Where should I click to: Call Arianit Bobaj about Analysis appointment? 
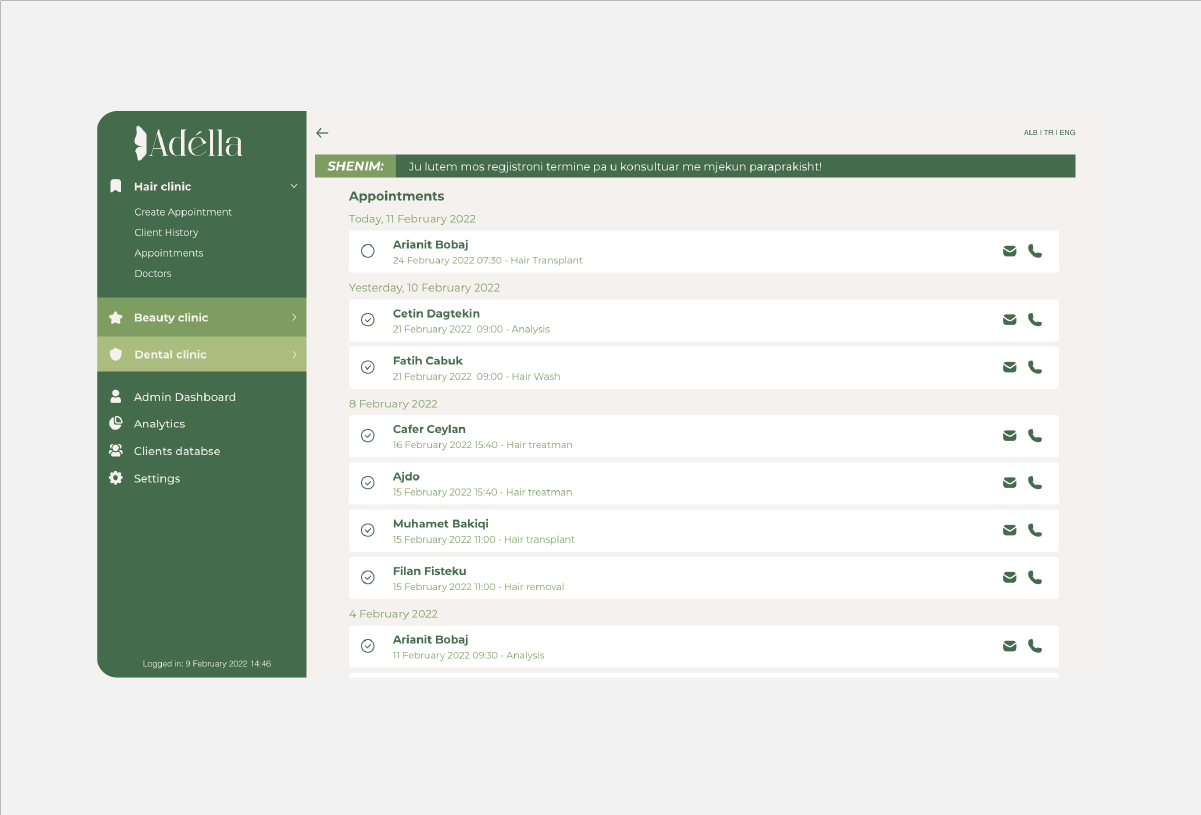[x=1035, y=646]
